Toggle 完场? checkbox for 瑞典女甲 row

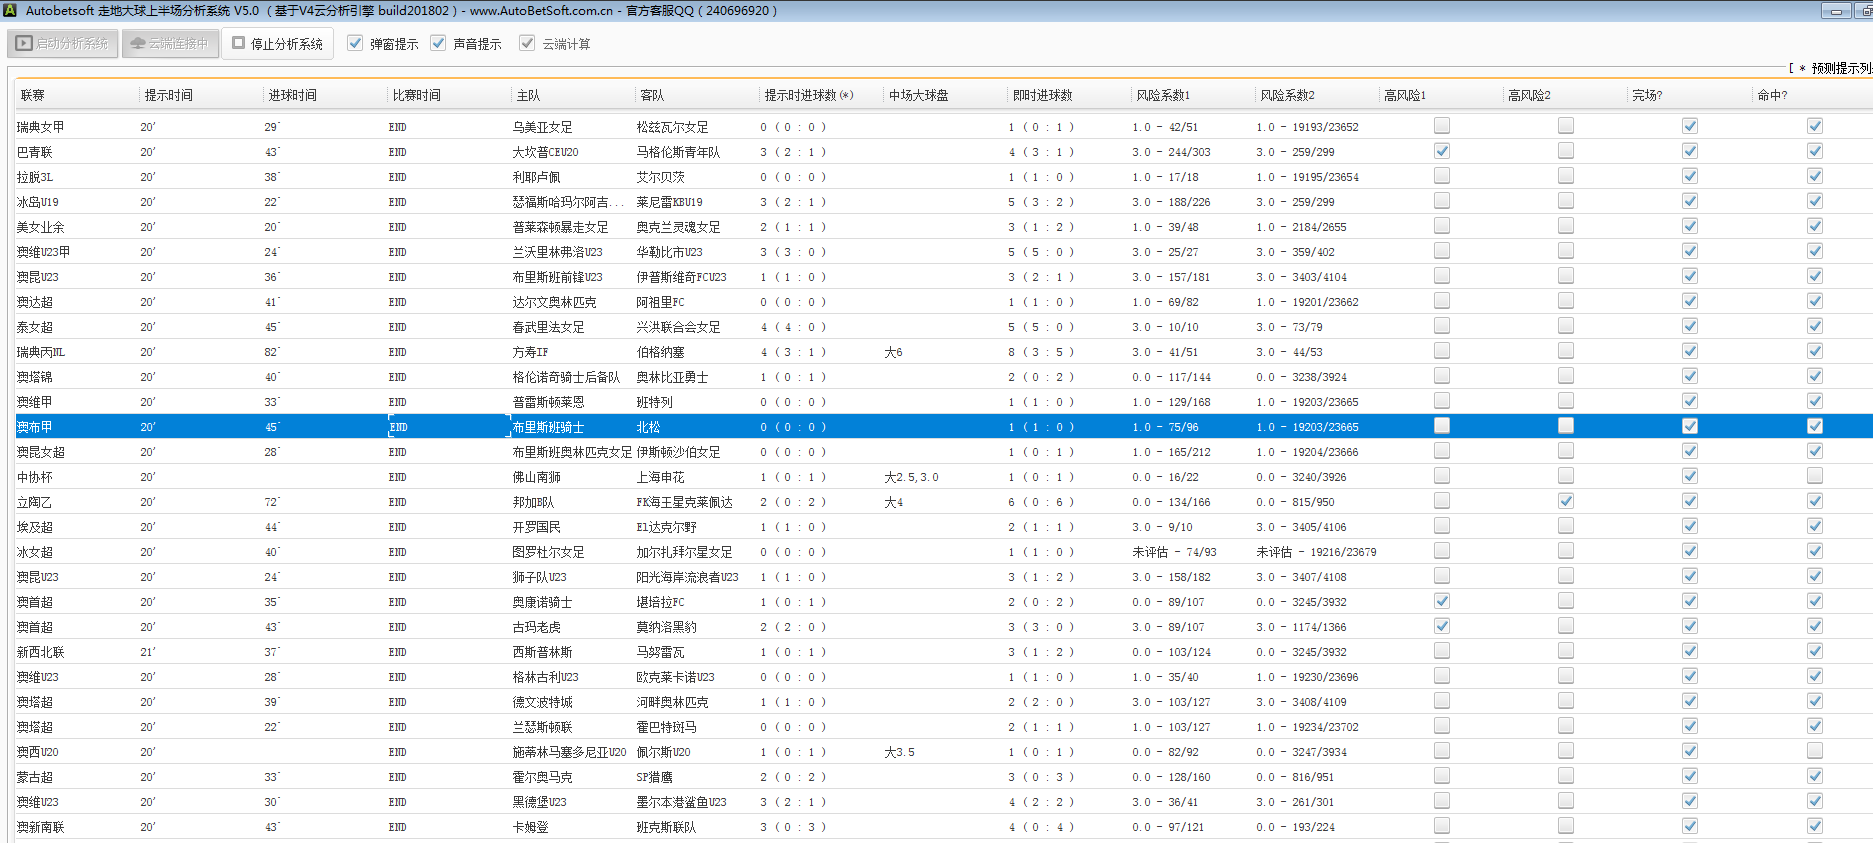coord(1689,126)
